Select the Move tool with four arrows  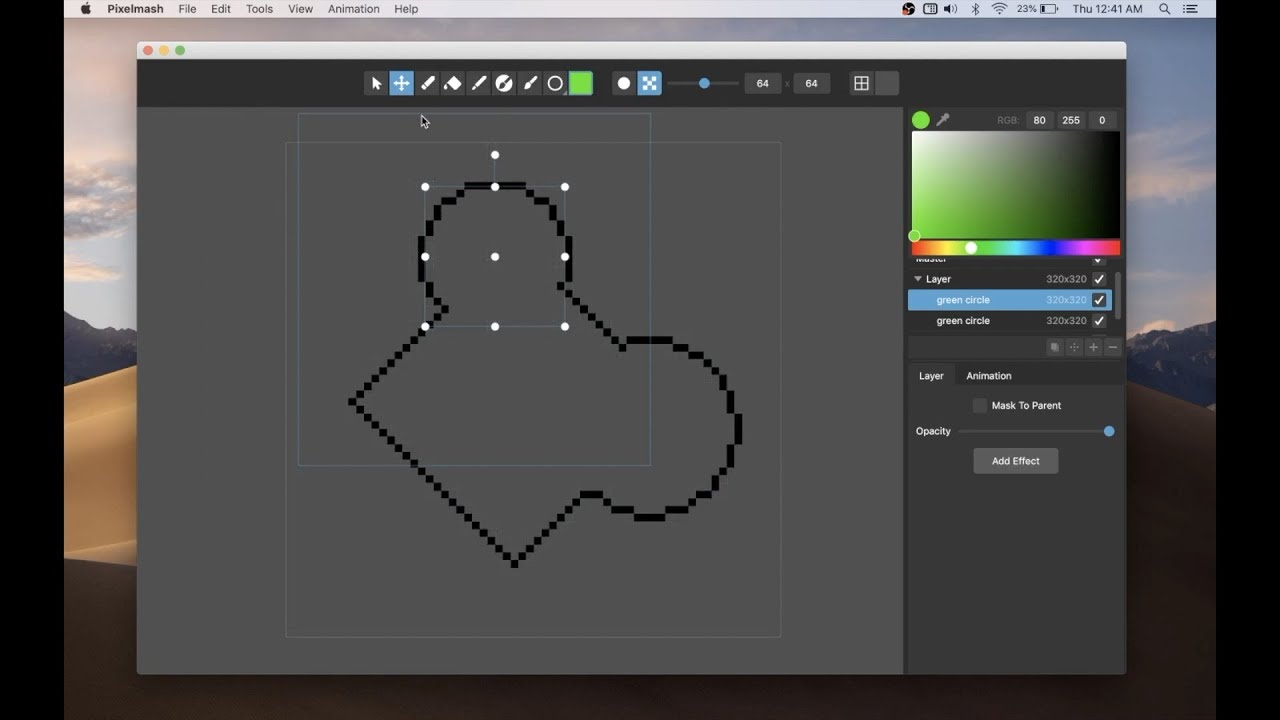click(401, 84)
